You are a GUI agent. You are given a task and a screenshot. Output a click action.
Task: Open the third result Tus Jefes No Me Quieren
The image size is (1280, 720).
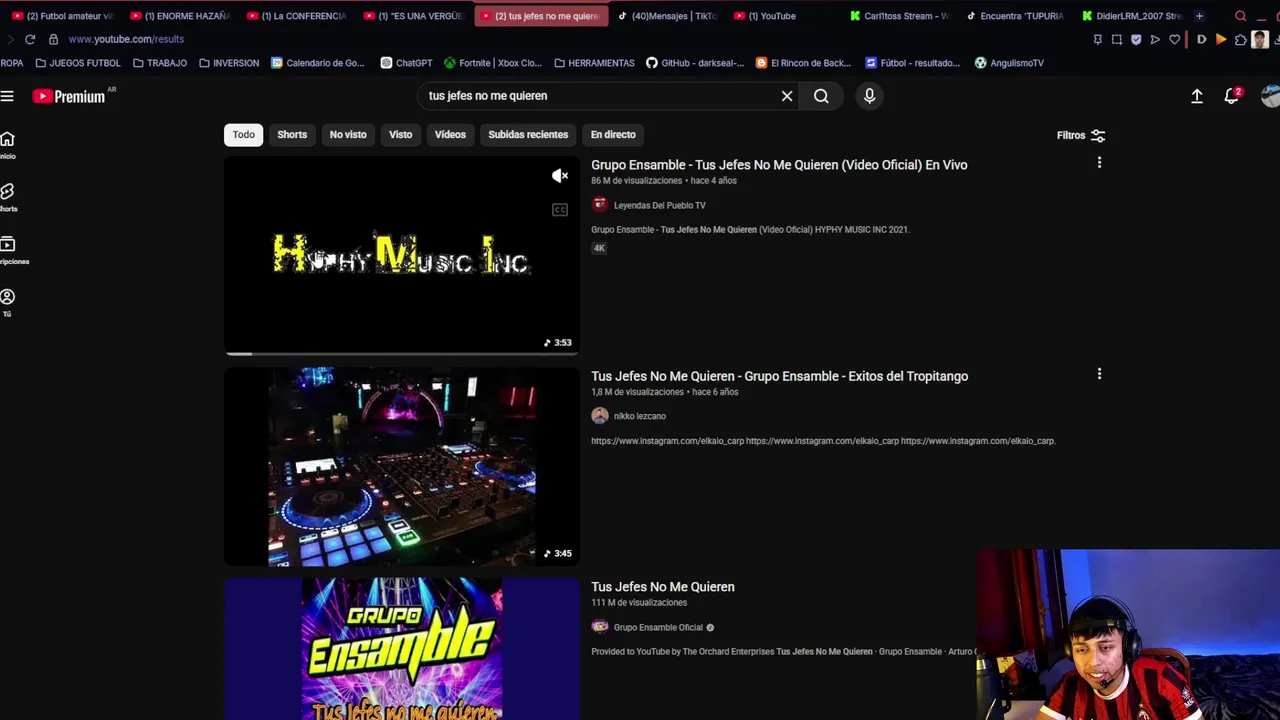coord(662,587)
